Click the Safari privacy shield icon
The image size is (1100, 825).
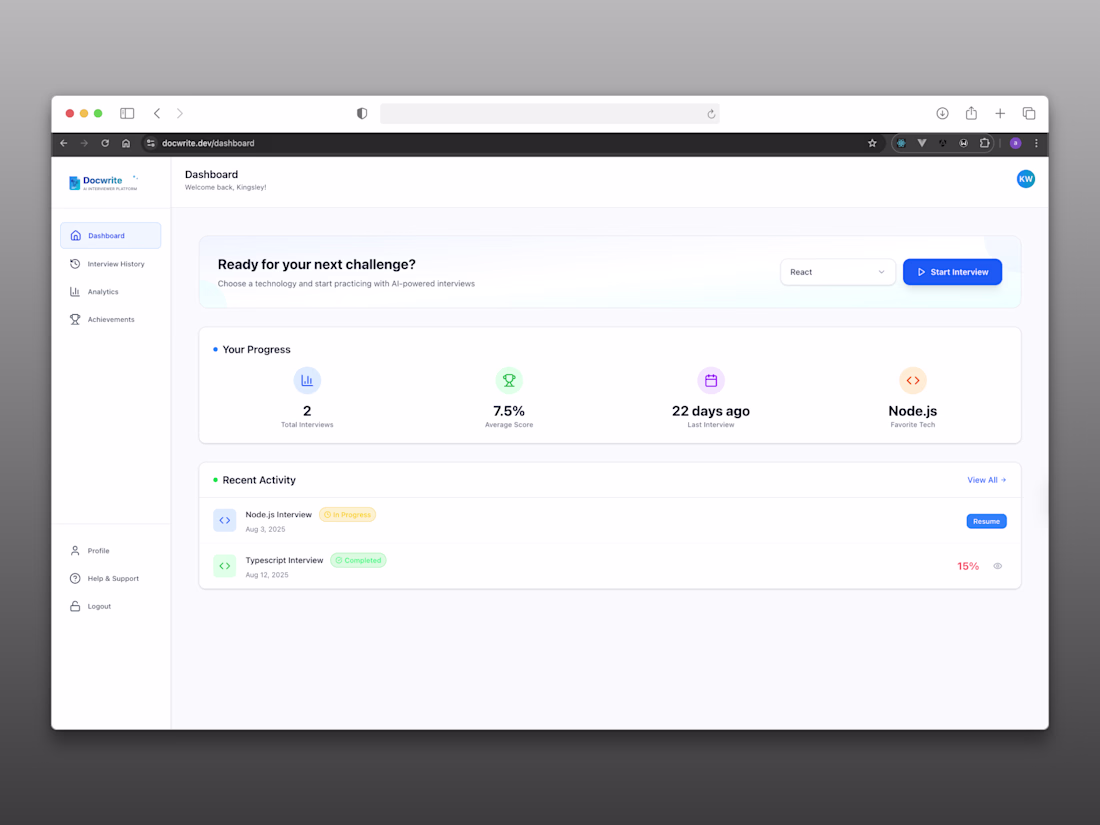[362, 114]
